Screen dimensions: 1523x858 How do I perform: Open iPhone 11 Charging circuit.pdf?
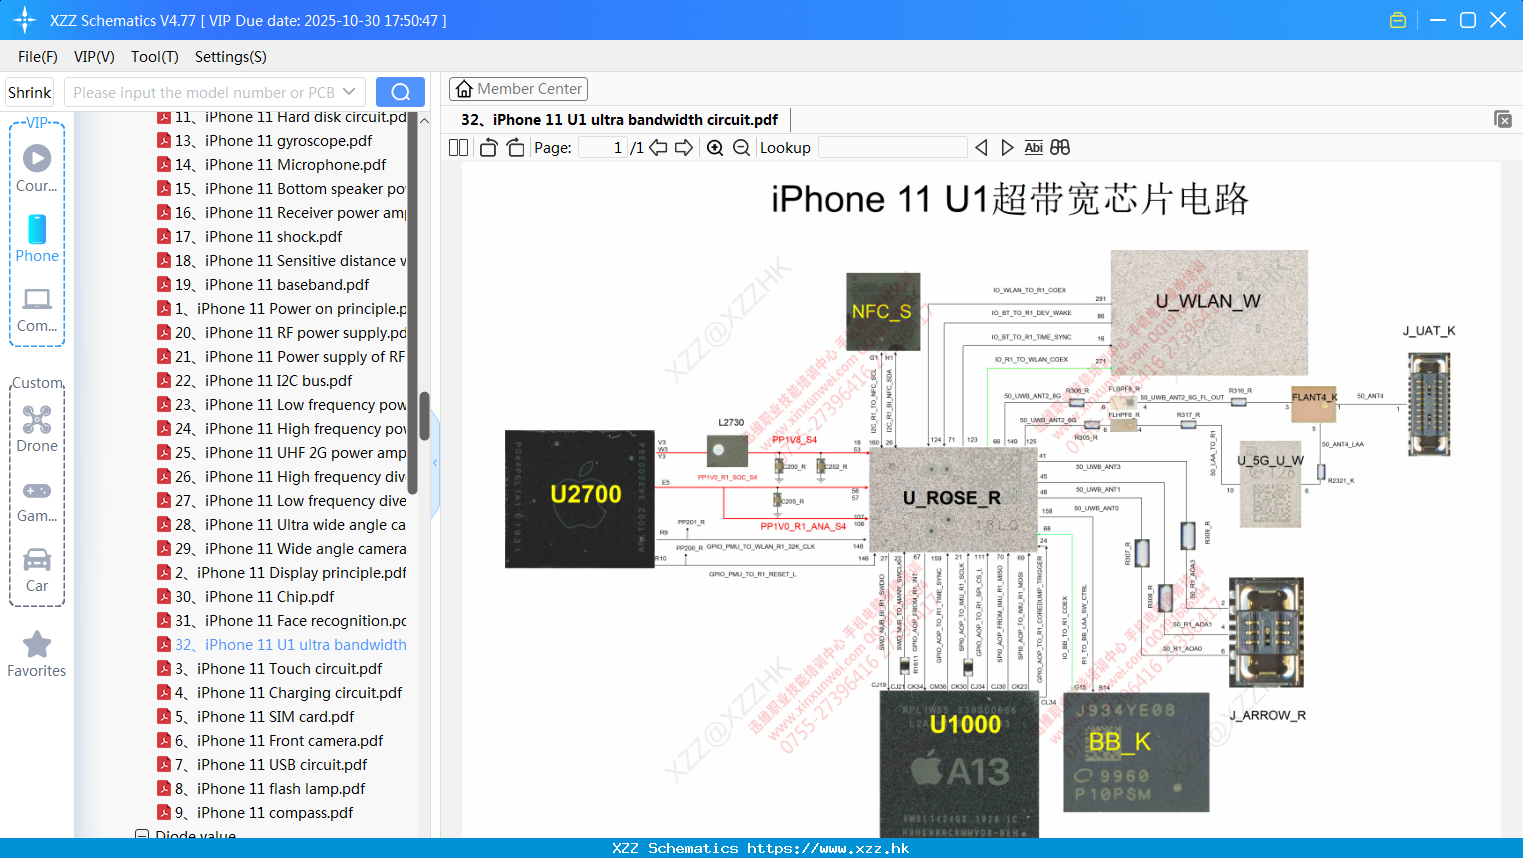[288, 693]
